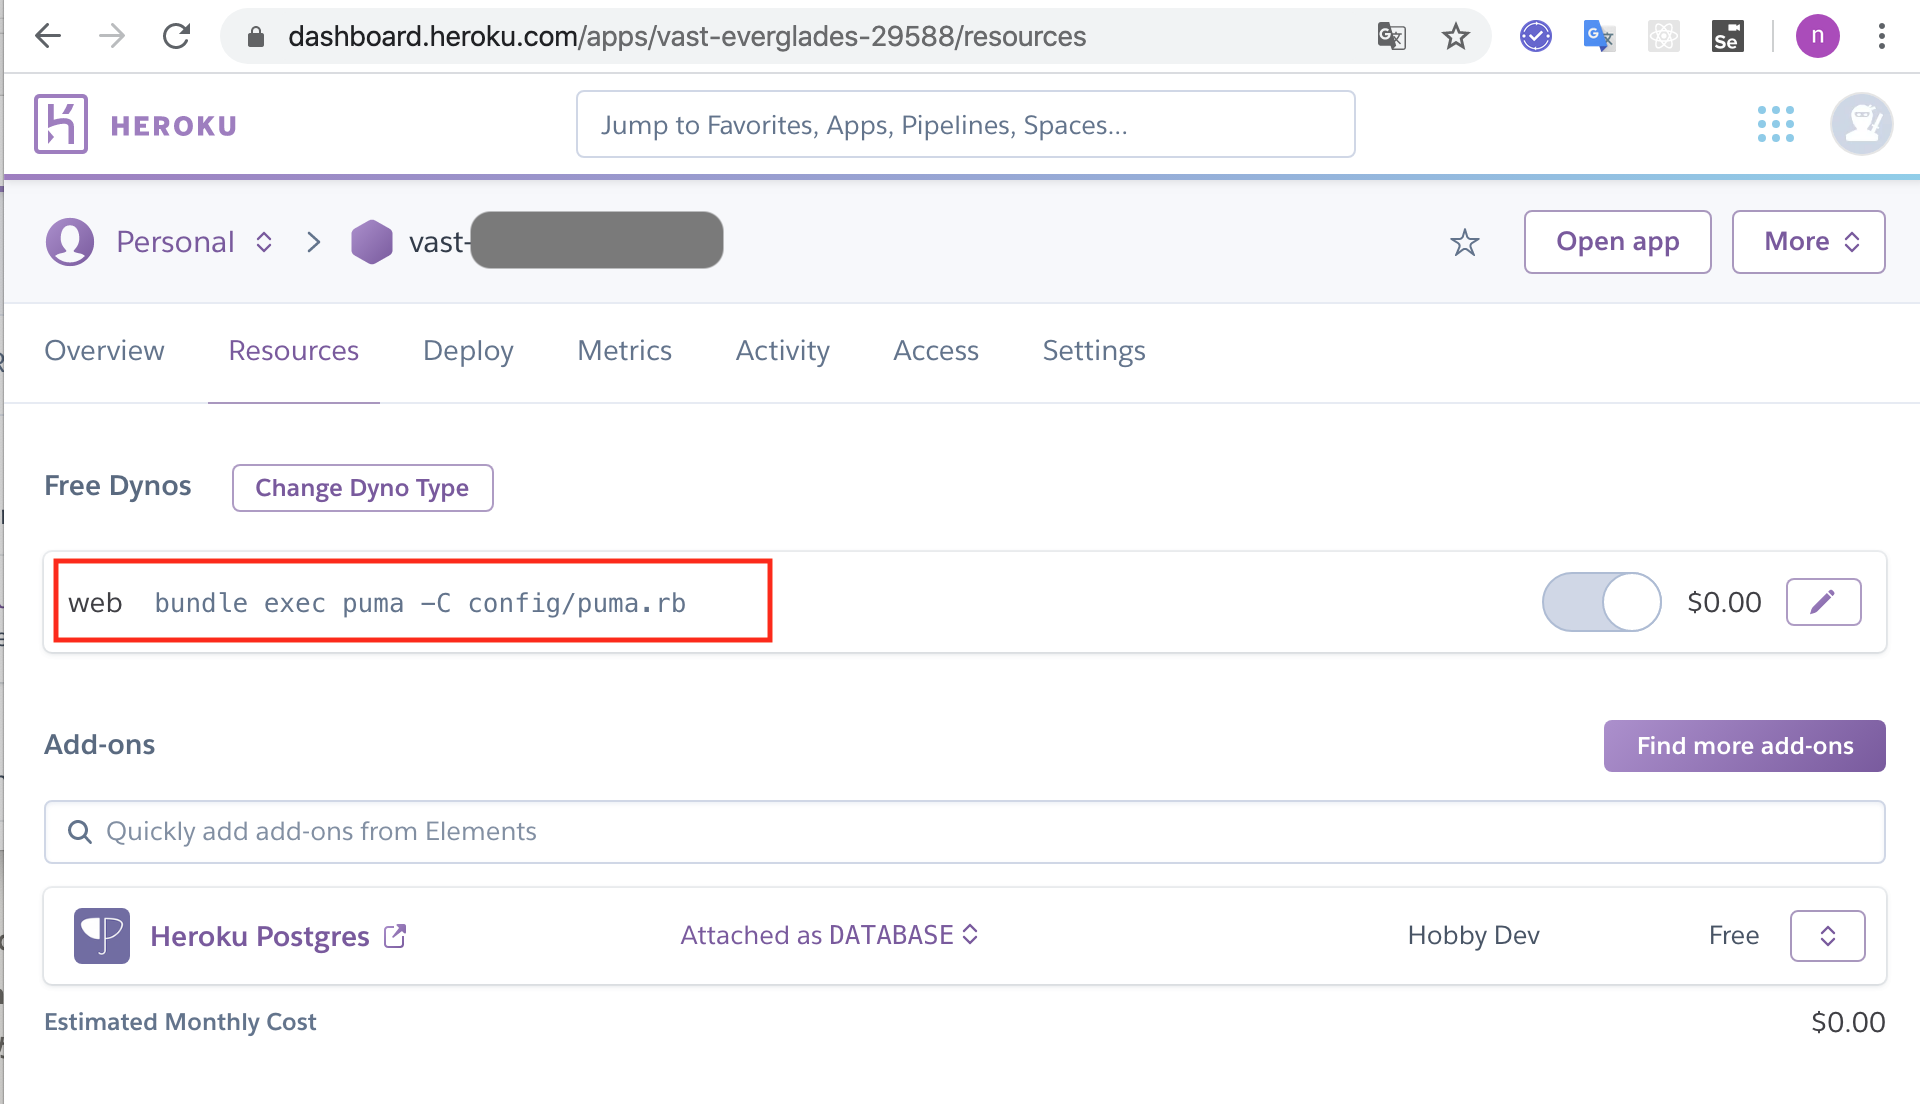This screenshot has width=1920, height=1104.
Task: Click the purple hexagon app icon
Action: coord(371,242)
